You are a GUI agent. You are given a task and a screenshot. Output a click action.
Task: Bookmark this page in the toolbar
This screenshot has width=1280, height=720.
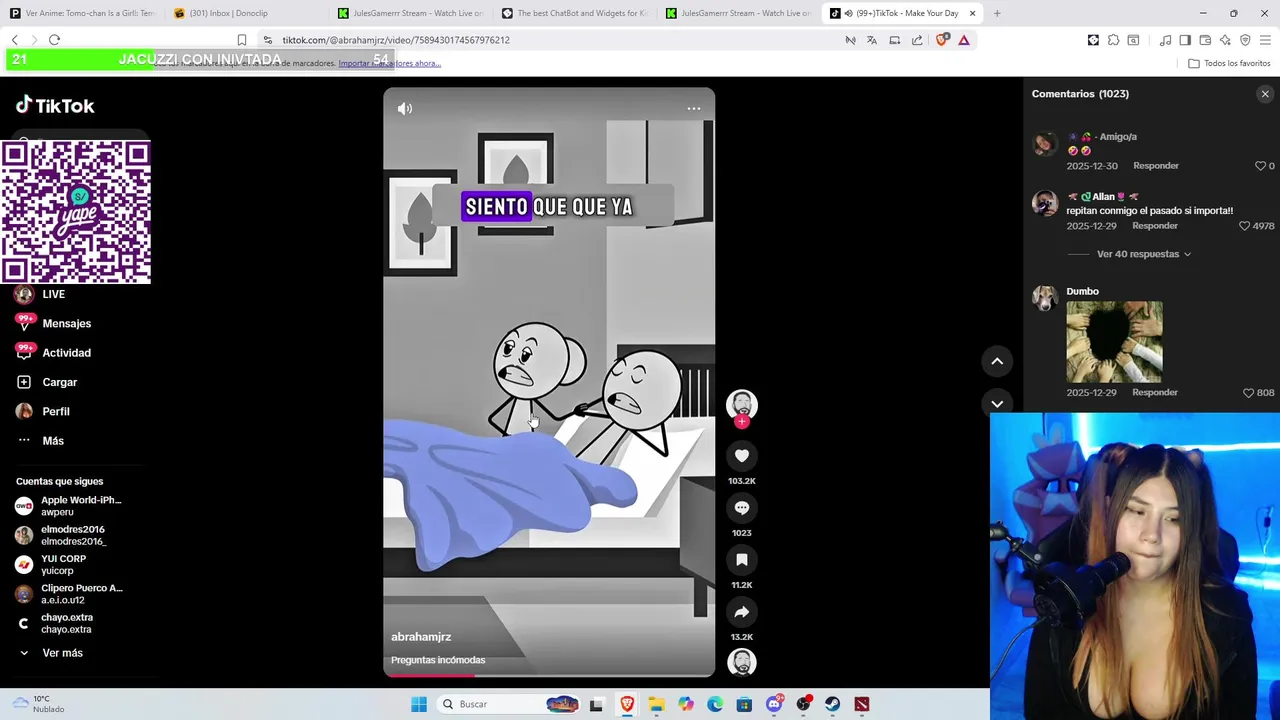pos(242,40)
